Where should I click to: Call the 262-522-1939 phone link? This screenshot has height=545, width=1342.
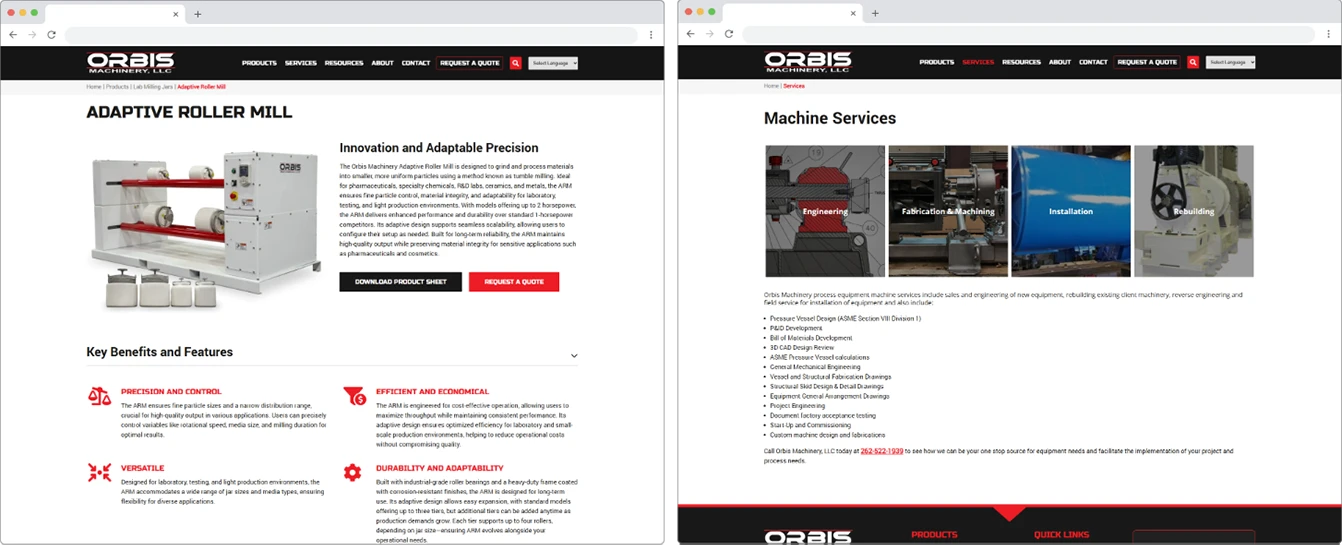pyautogui.click(x=881, y=451)
